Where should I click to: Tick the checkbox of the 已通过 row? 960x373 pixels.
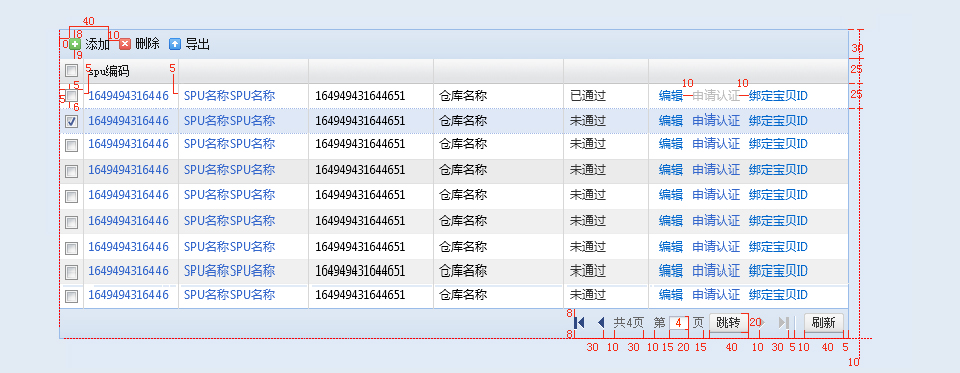72,96
